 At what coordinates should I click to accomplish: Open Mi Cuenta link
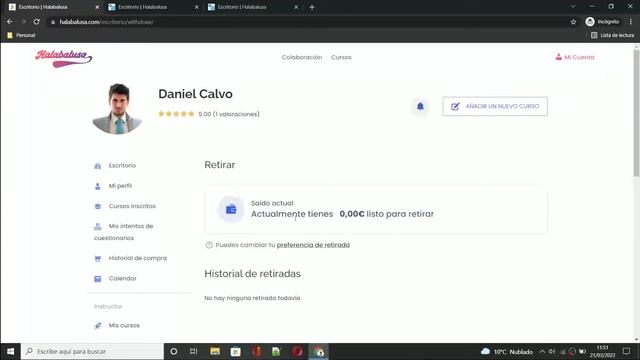tap(575, 57)
